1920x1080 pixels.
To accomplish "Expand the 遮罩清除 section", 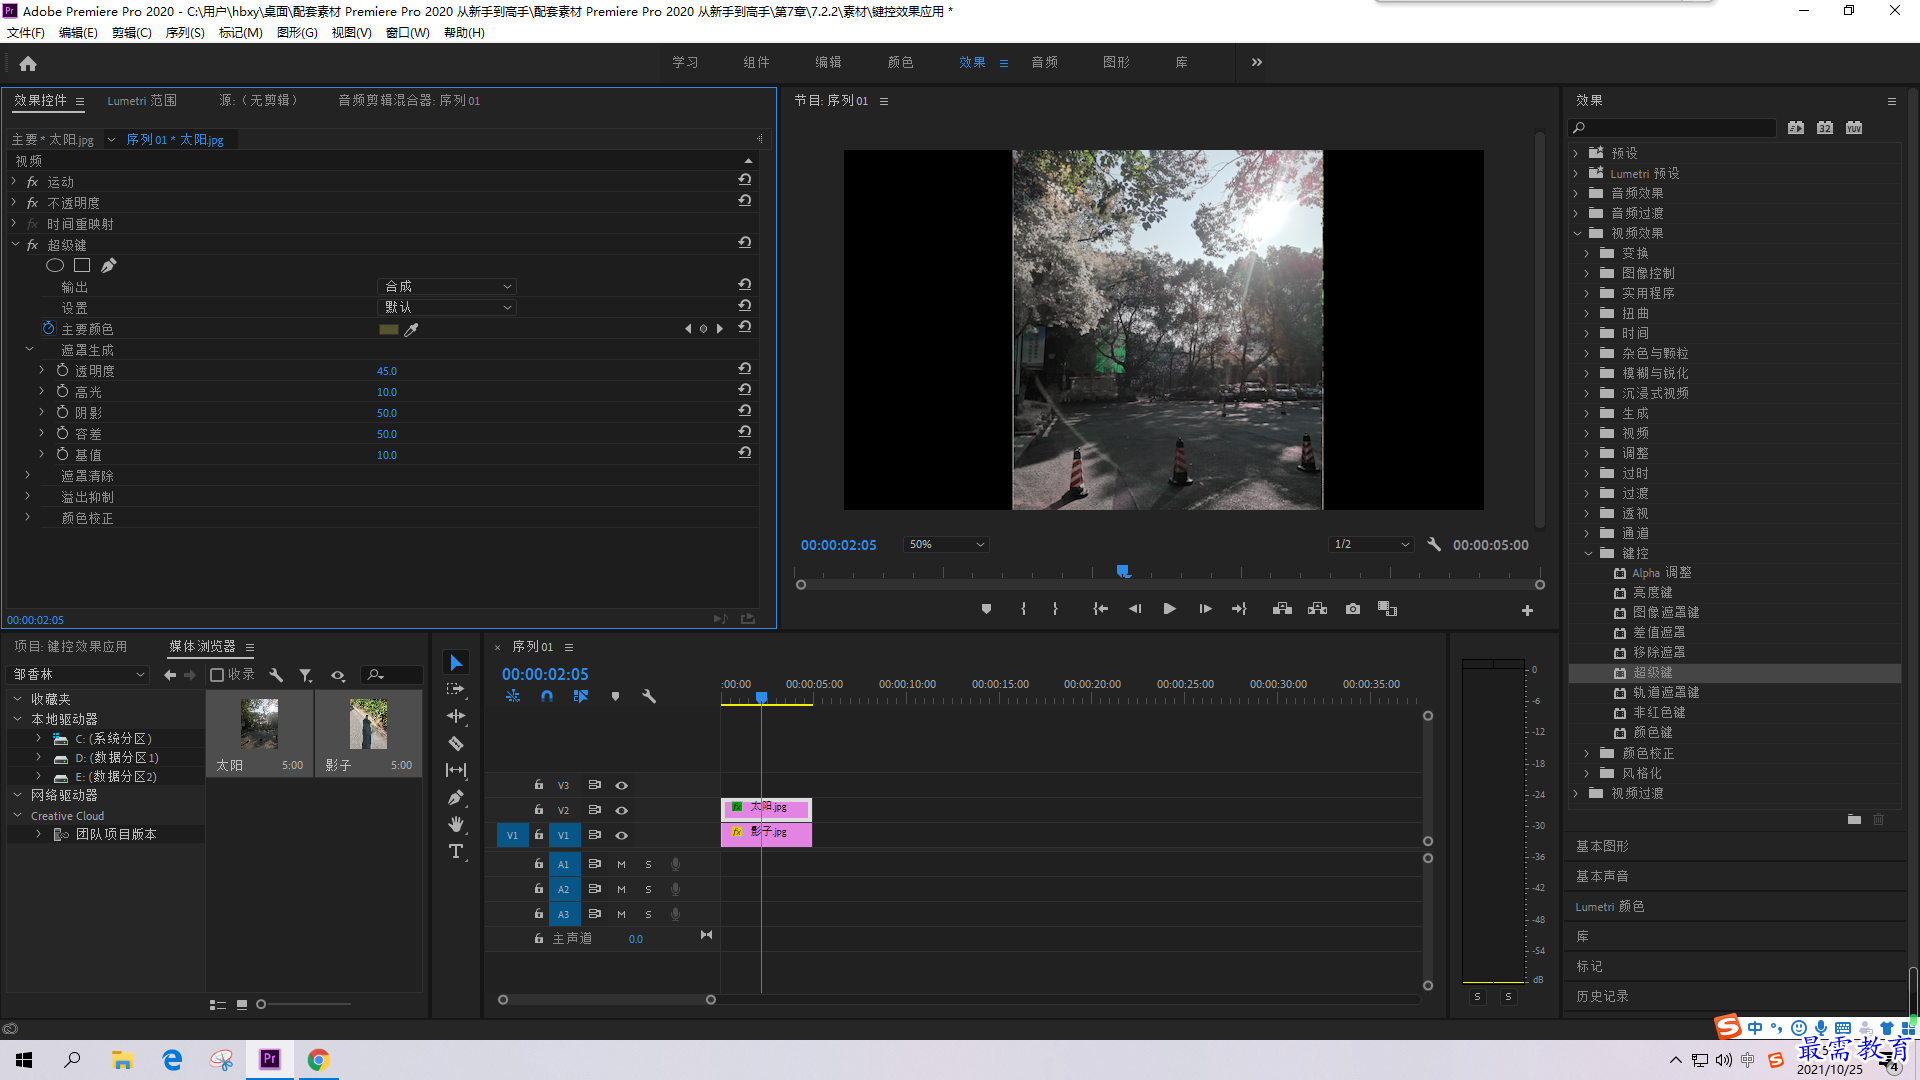I will click(28, 476).
